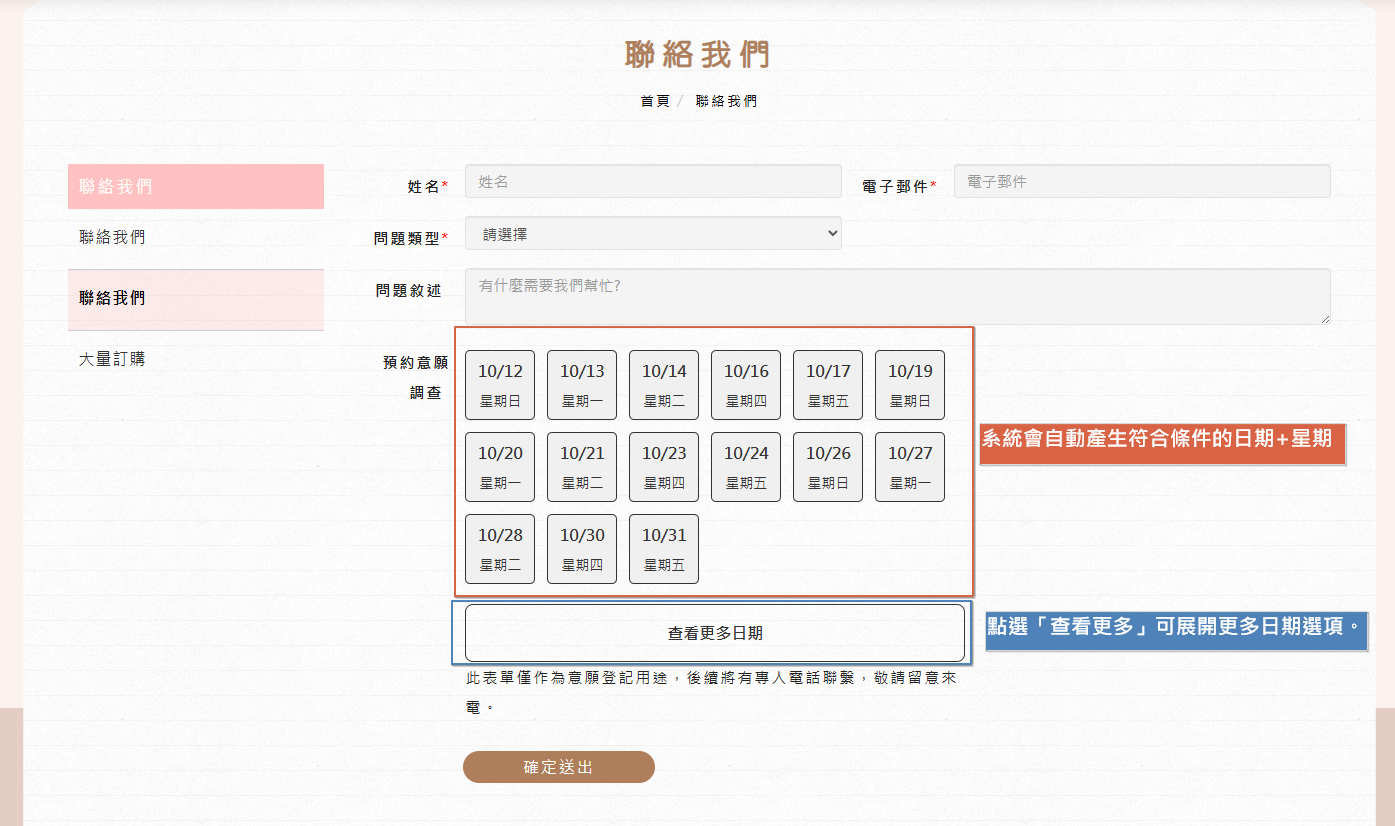This screenshot has height=826, width=1395.
Task: Select the 10/17 星期五 date button
Action: click(828, 385)
